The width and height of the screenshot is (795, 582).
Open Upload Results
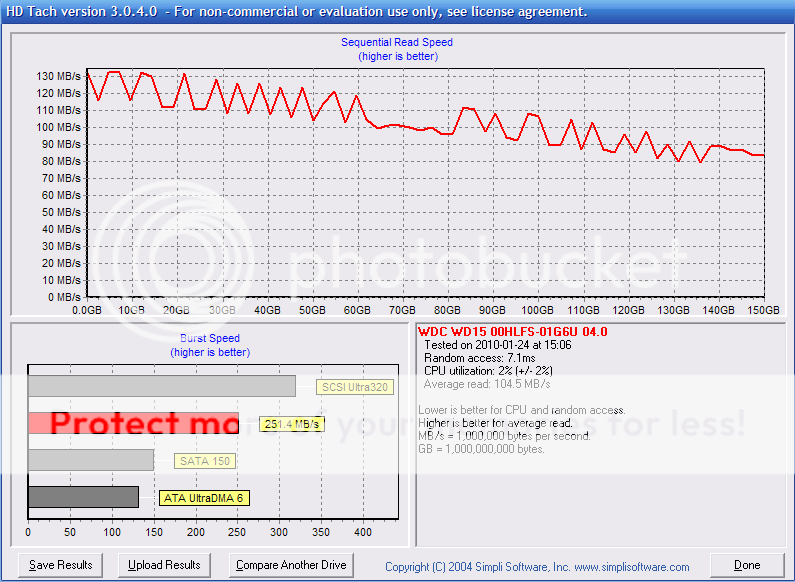(164, 565)
